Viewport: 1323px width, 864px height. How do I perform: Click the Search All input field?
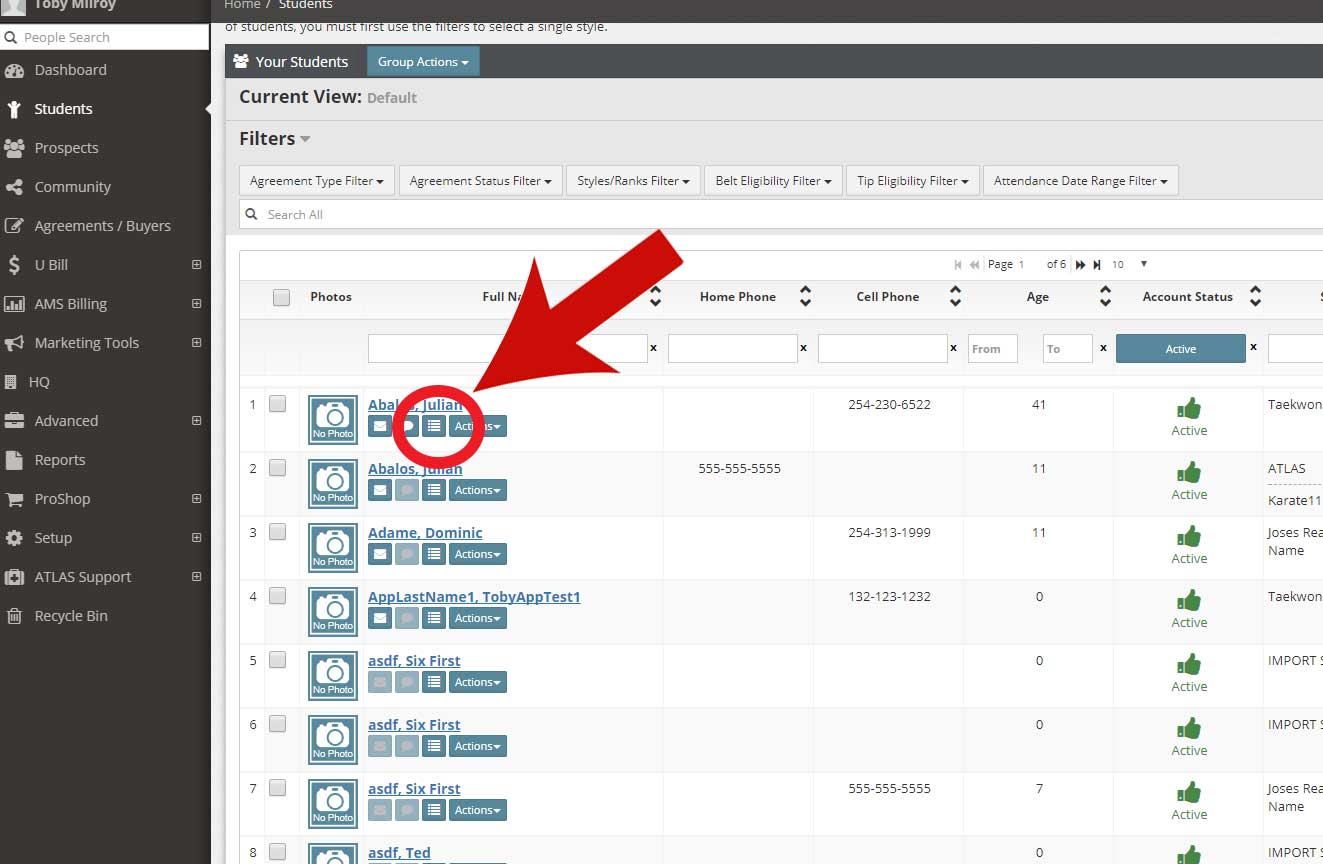[x=780, y=215]
